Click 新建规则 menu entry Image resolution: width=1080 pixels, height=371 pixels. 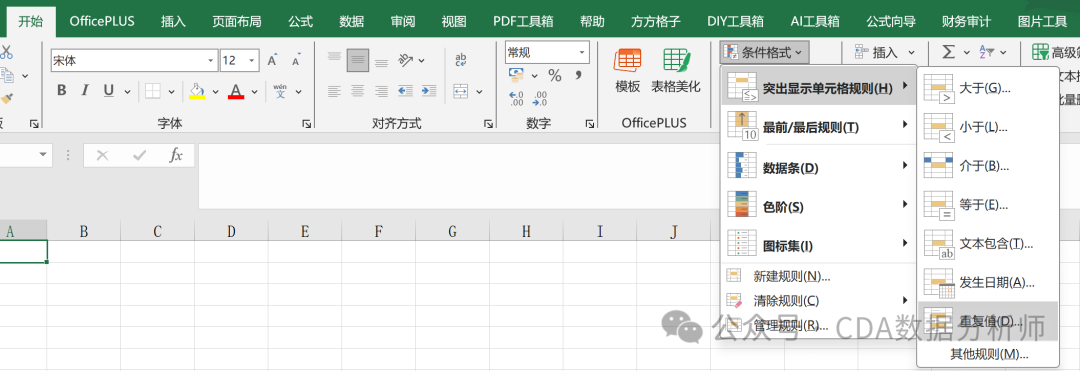tap(818, 276)
